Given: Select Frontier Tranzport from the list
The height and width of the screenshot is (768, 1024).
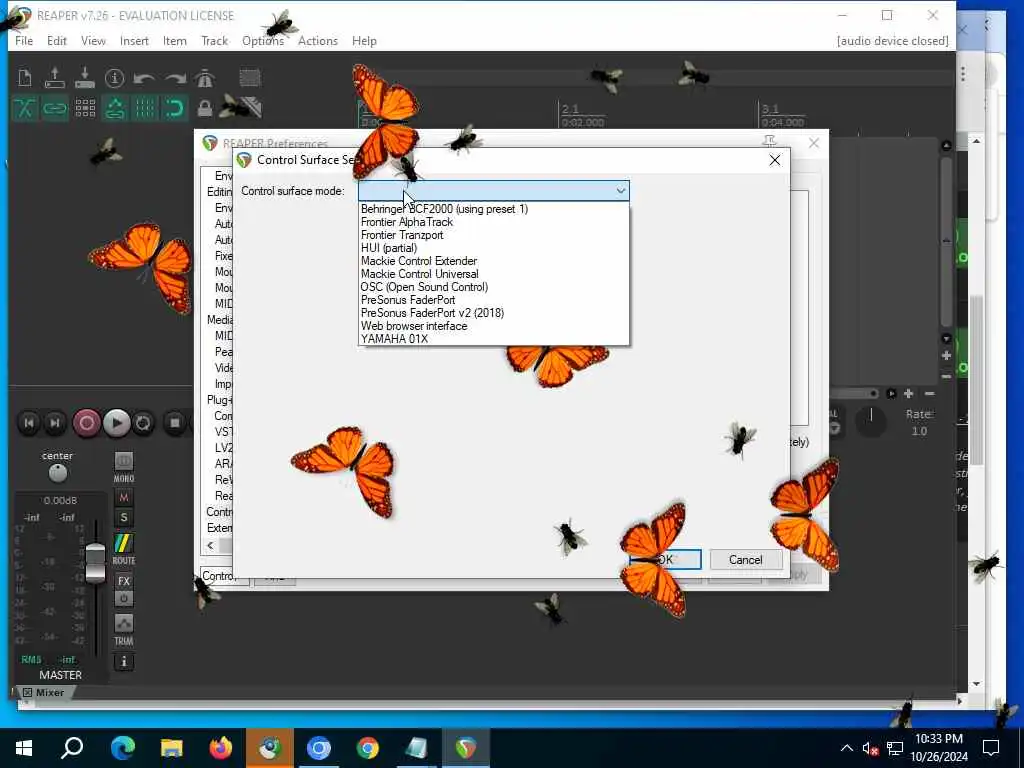Looking at the screenshot, I should coord(494,235).
